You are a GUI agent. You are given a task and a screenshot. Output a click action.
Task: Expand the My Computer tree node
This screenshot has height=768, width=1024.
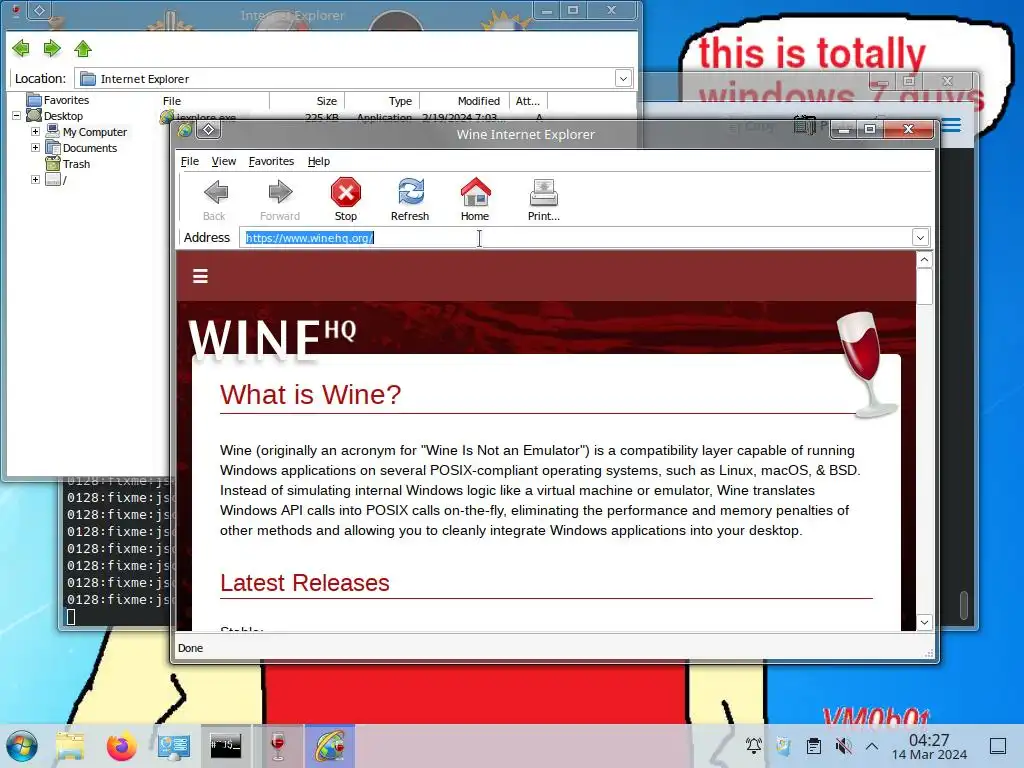point(35,131)
